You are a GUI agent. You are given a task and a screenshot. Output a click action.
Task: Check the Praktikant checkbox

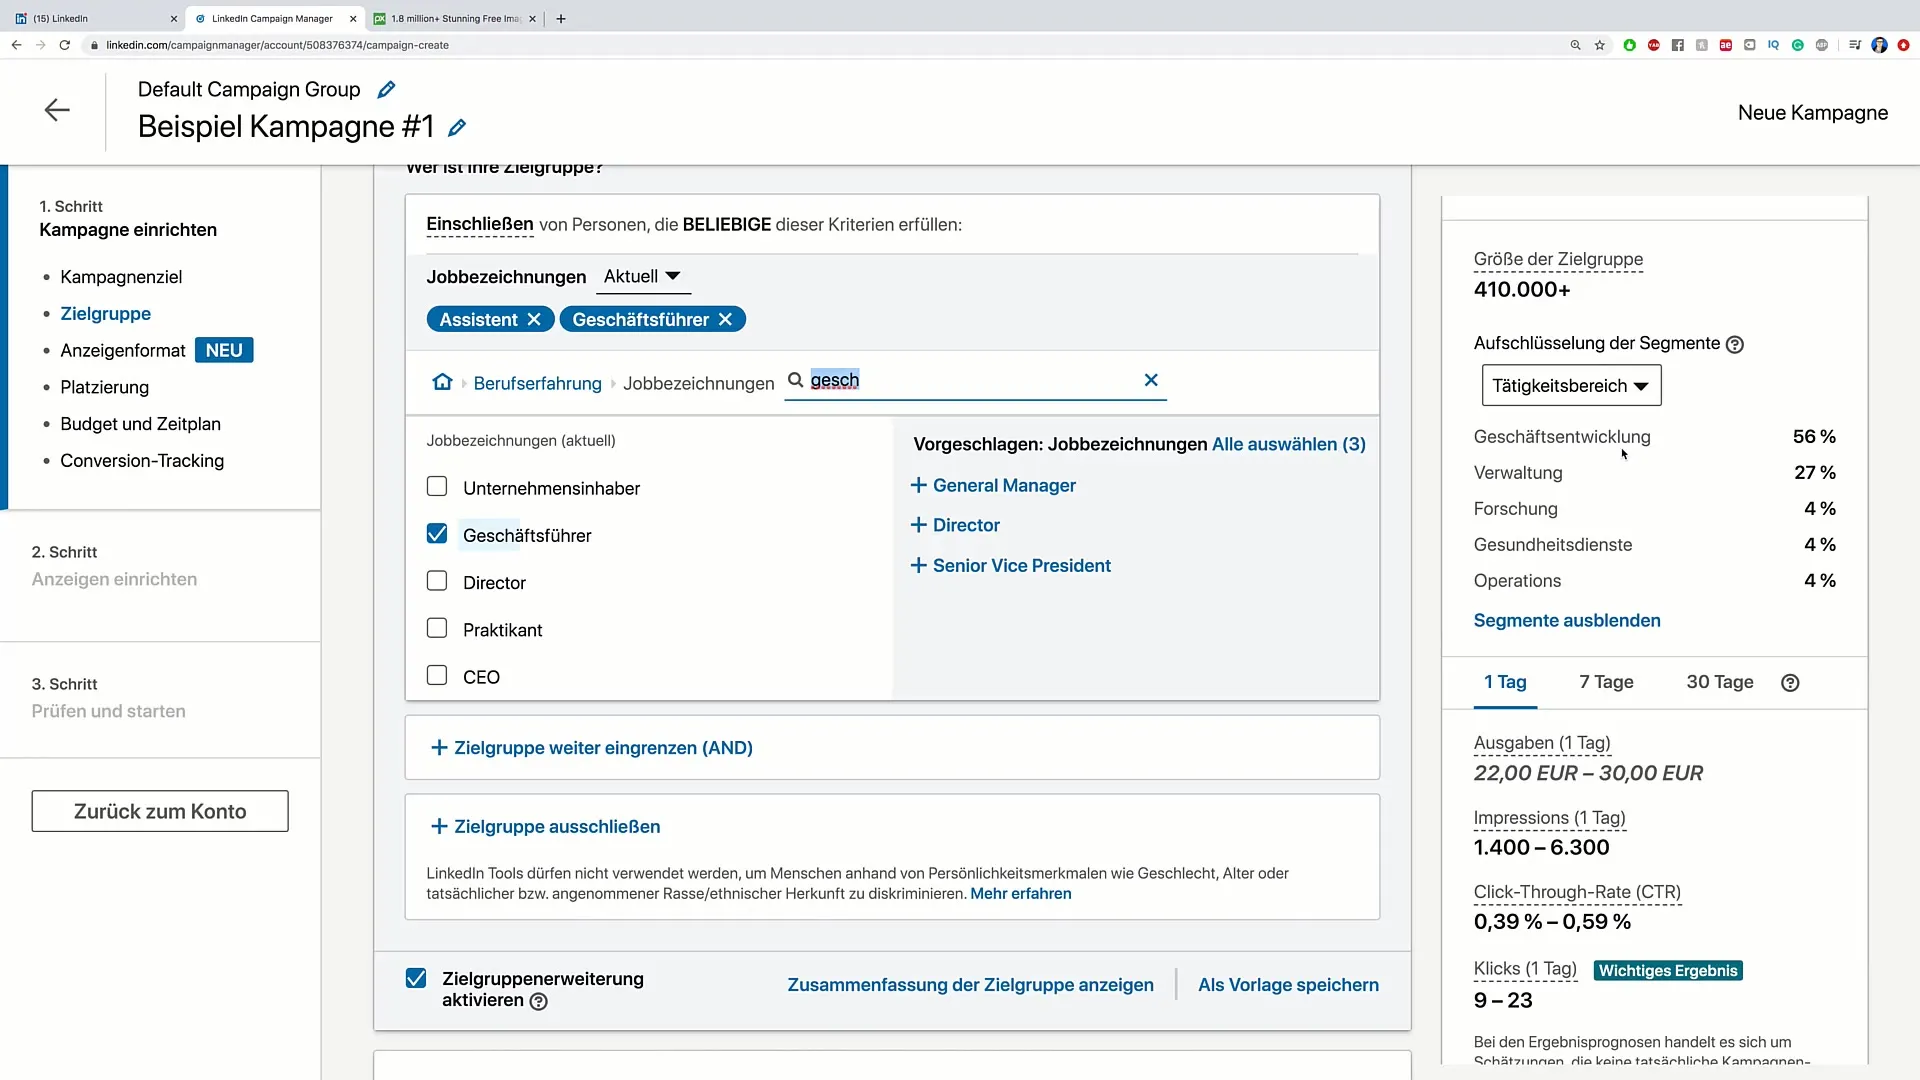point(437,628)
